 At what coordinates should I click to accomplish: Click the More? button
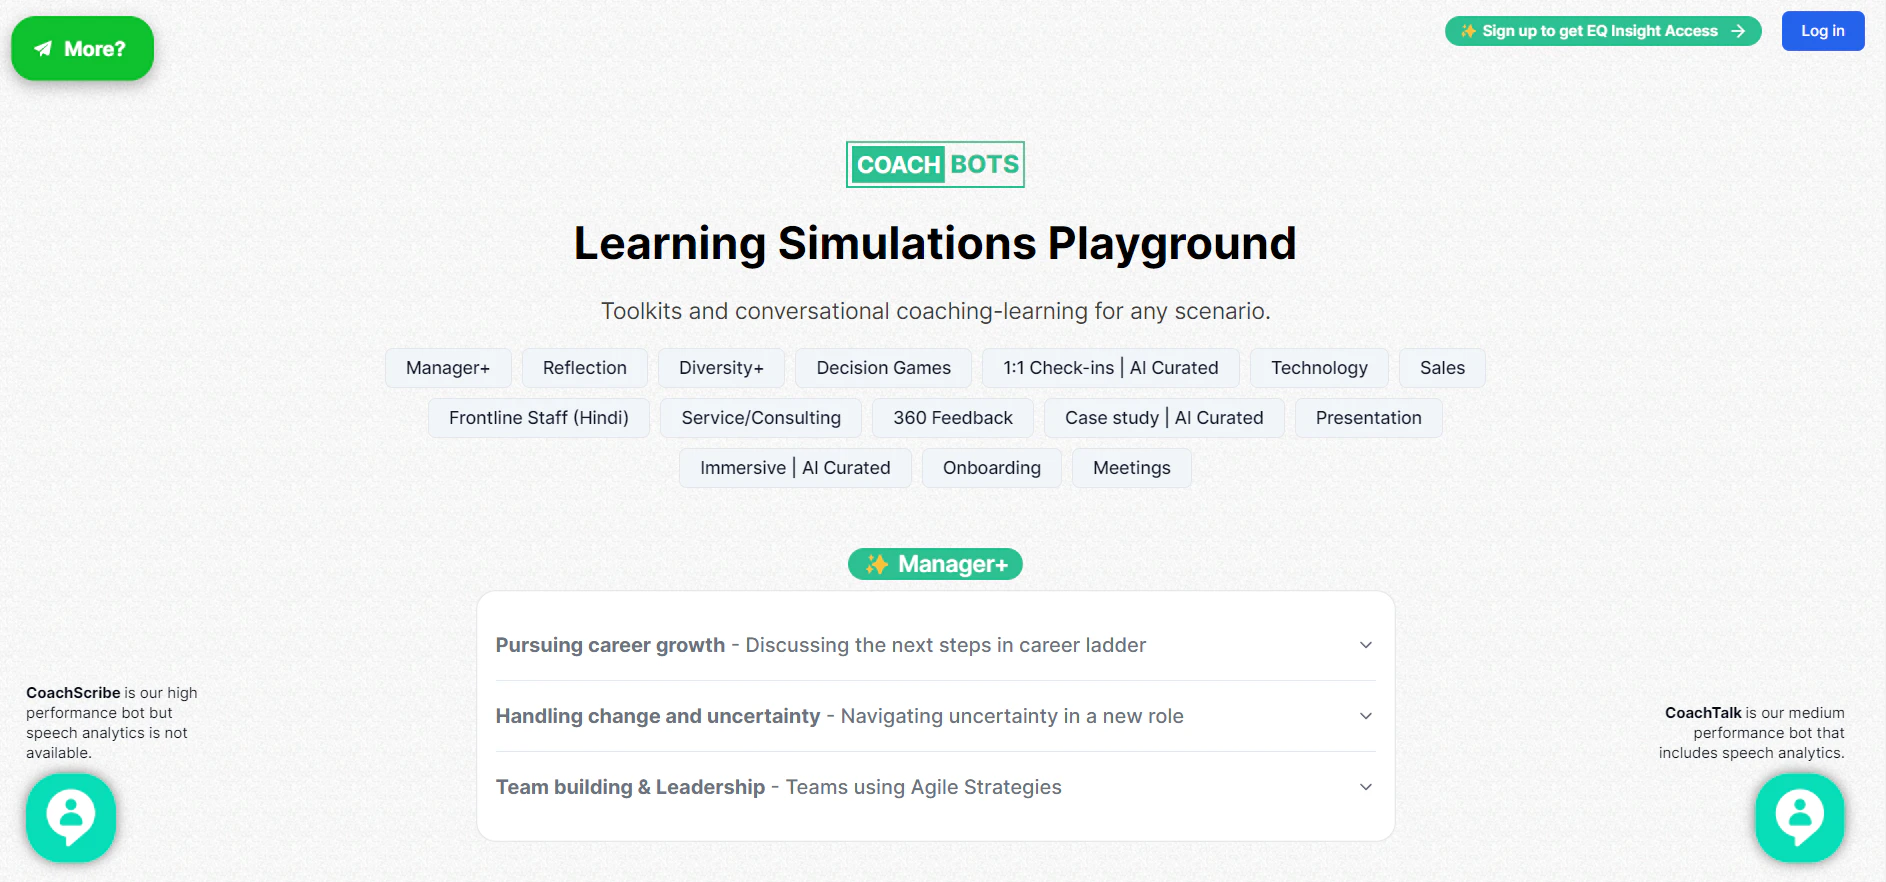pyautogui.click(x=83, y=48)
